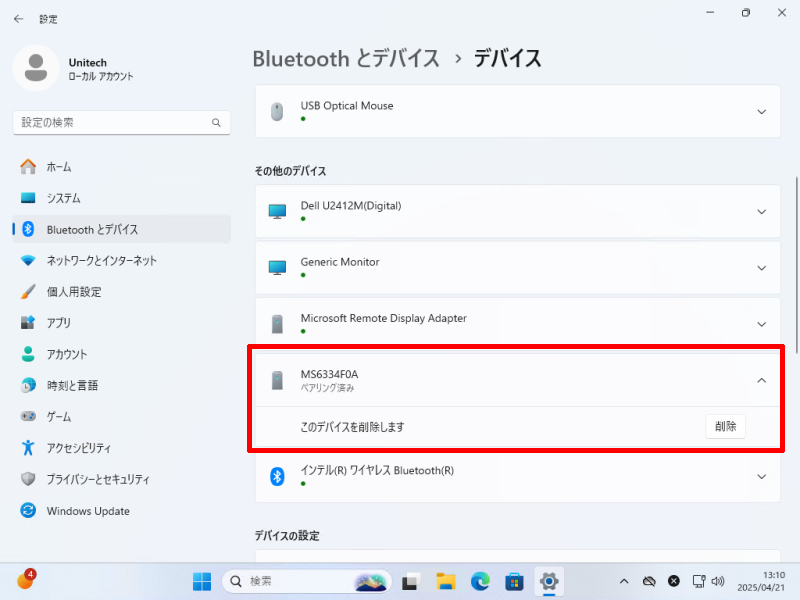Click the アカウント person icon
The height and width of the screenshot is (600, 800).
[x=28, y=354]
